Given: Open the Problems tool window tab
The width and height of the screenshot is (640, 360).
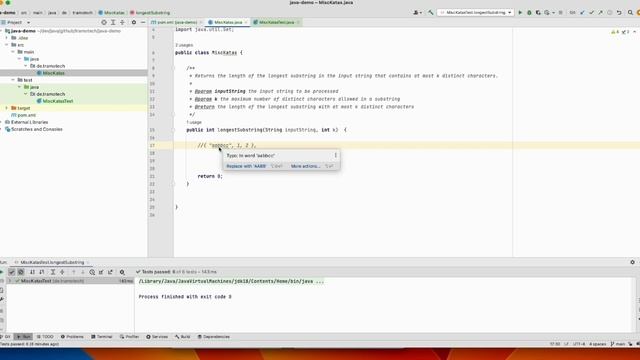Looking at the screenshot, I should (72, 337).
